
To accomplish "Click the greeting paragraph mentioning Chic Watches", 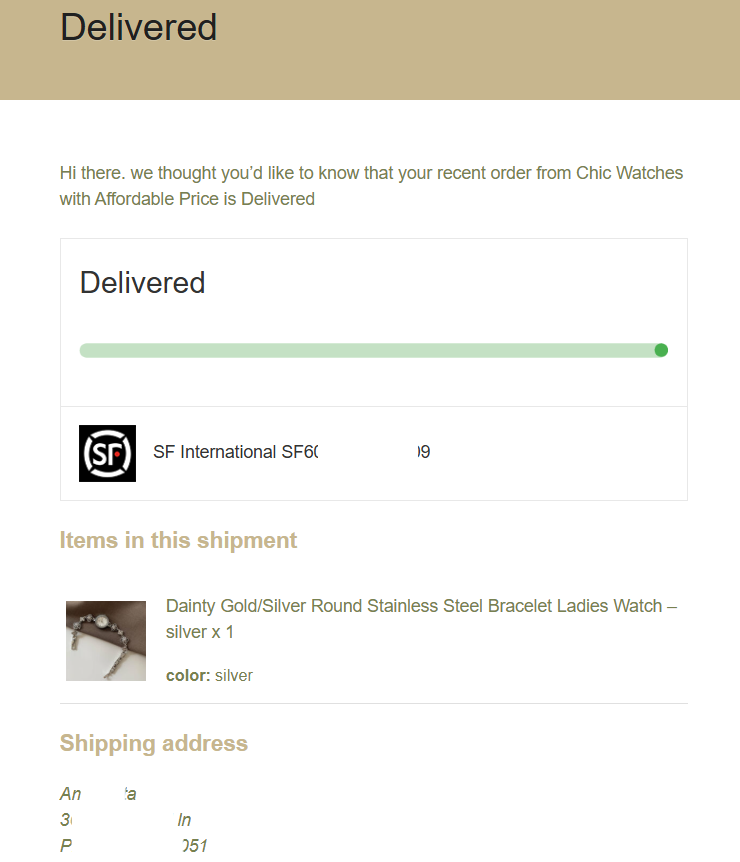I will (371, 186).
